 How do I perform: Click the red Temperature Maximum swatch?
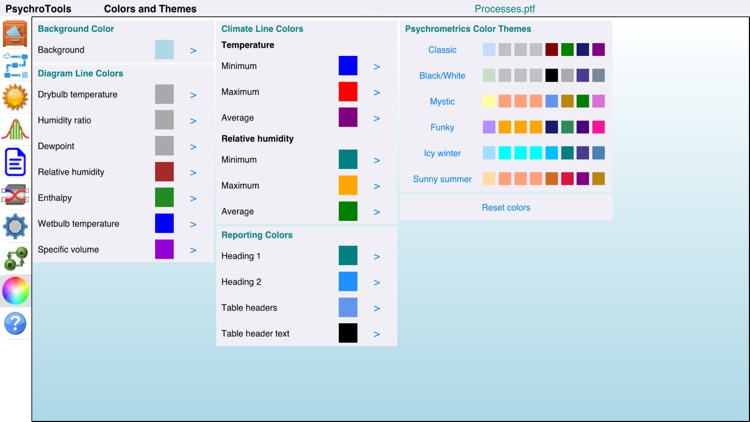click(348, 91)
